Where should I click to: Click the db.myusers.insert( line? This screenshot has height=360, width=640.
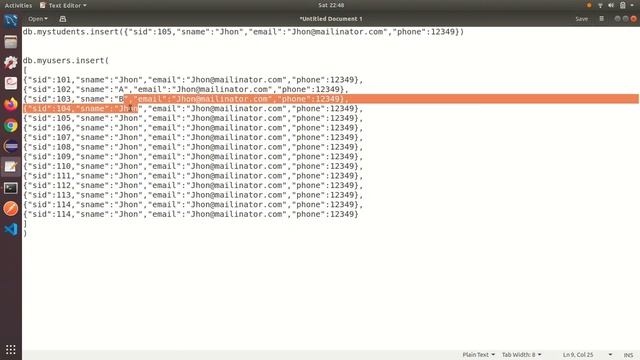pyautogui.click(x=66, y=60)
